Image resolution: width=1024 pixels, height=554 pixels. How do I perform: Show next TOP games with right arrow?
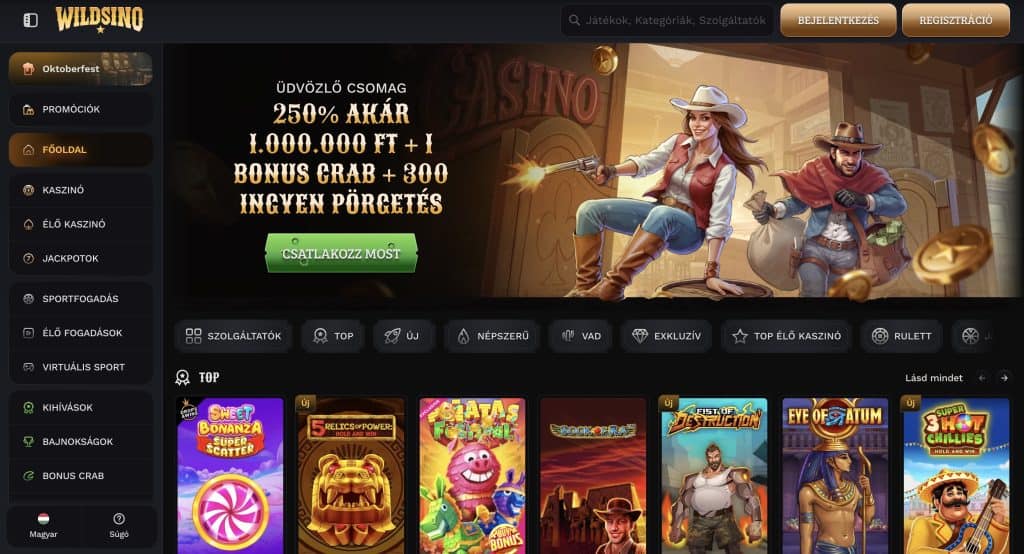[1004, 378]
